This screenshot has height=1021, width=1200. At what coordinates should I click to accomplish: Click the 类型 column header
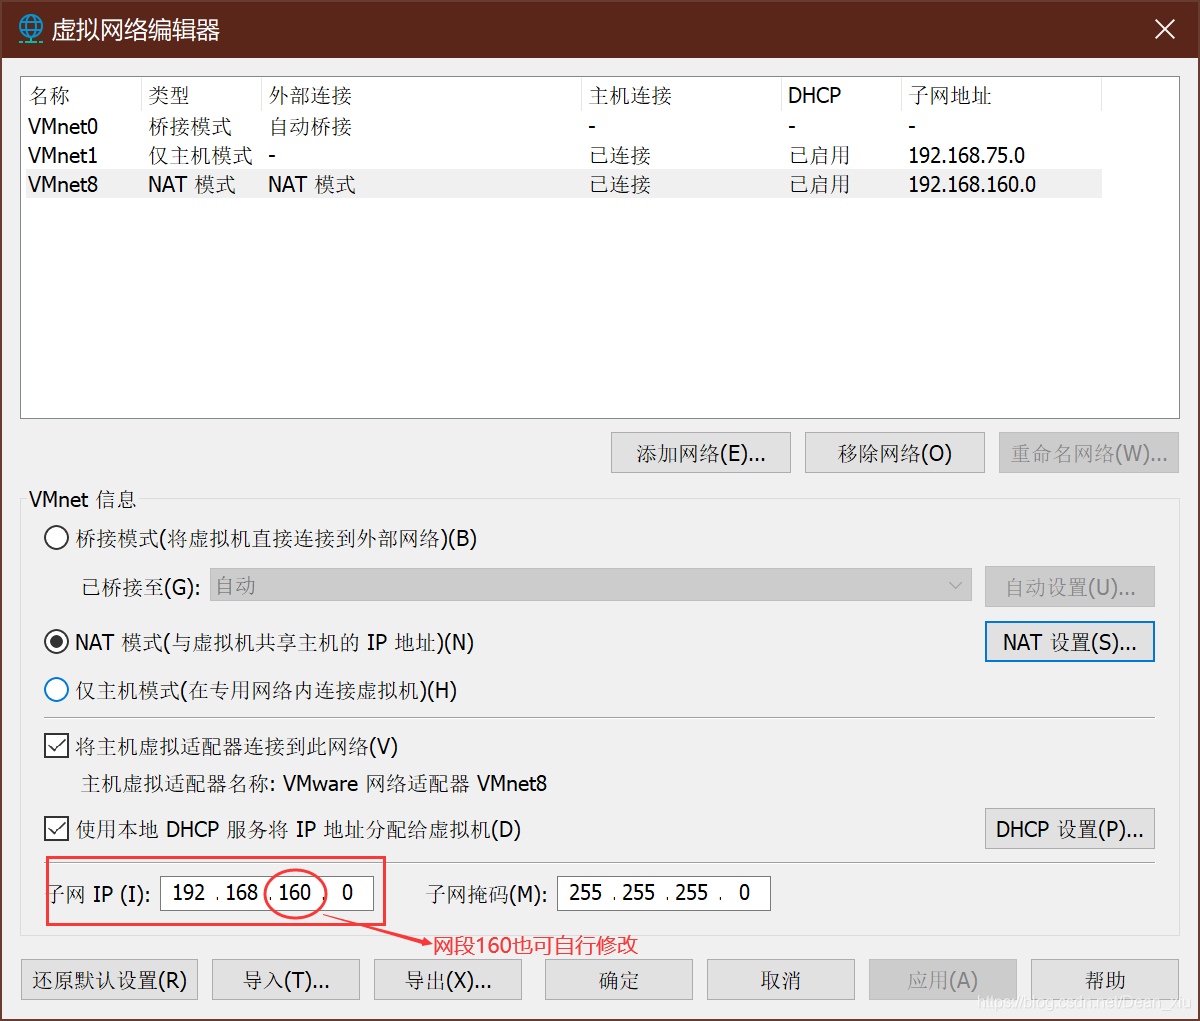click(x=202, y=96)
